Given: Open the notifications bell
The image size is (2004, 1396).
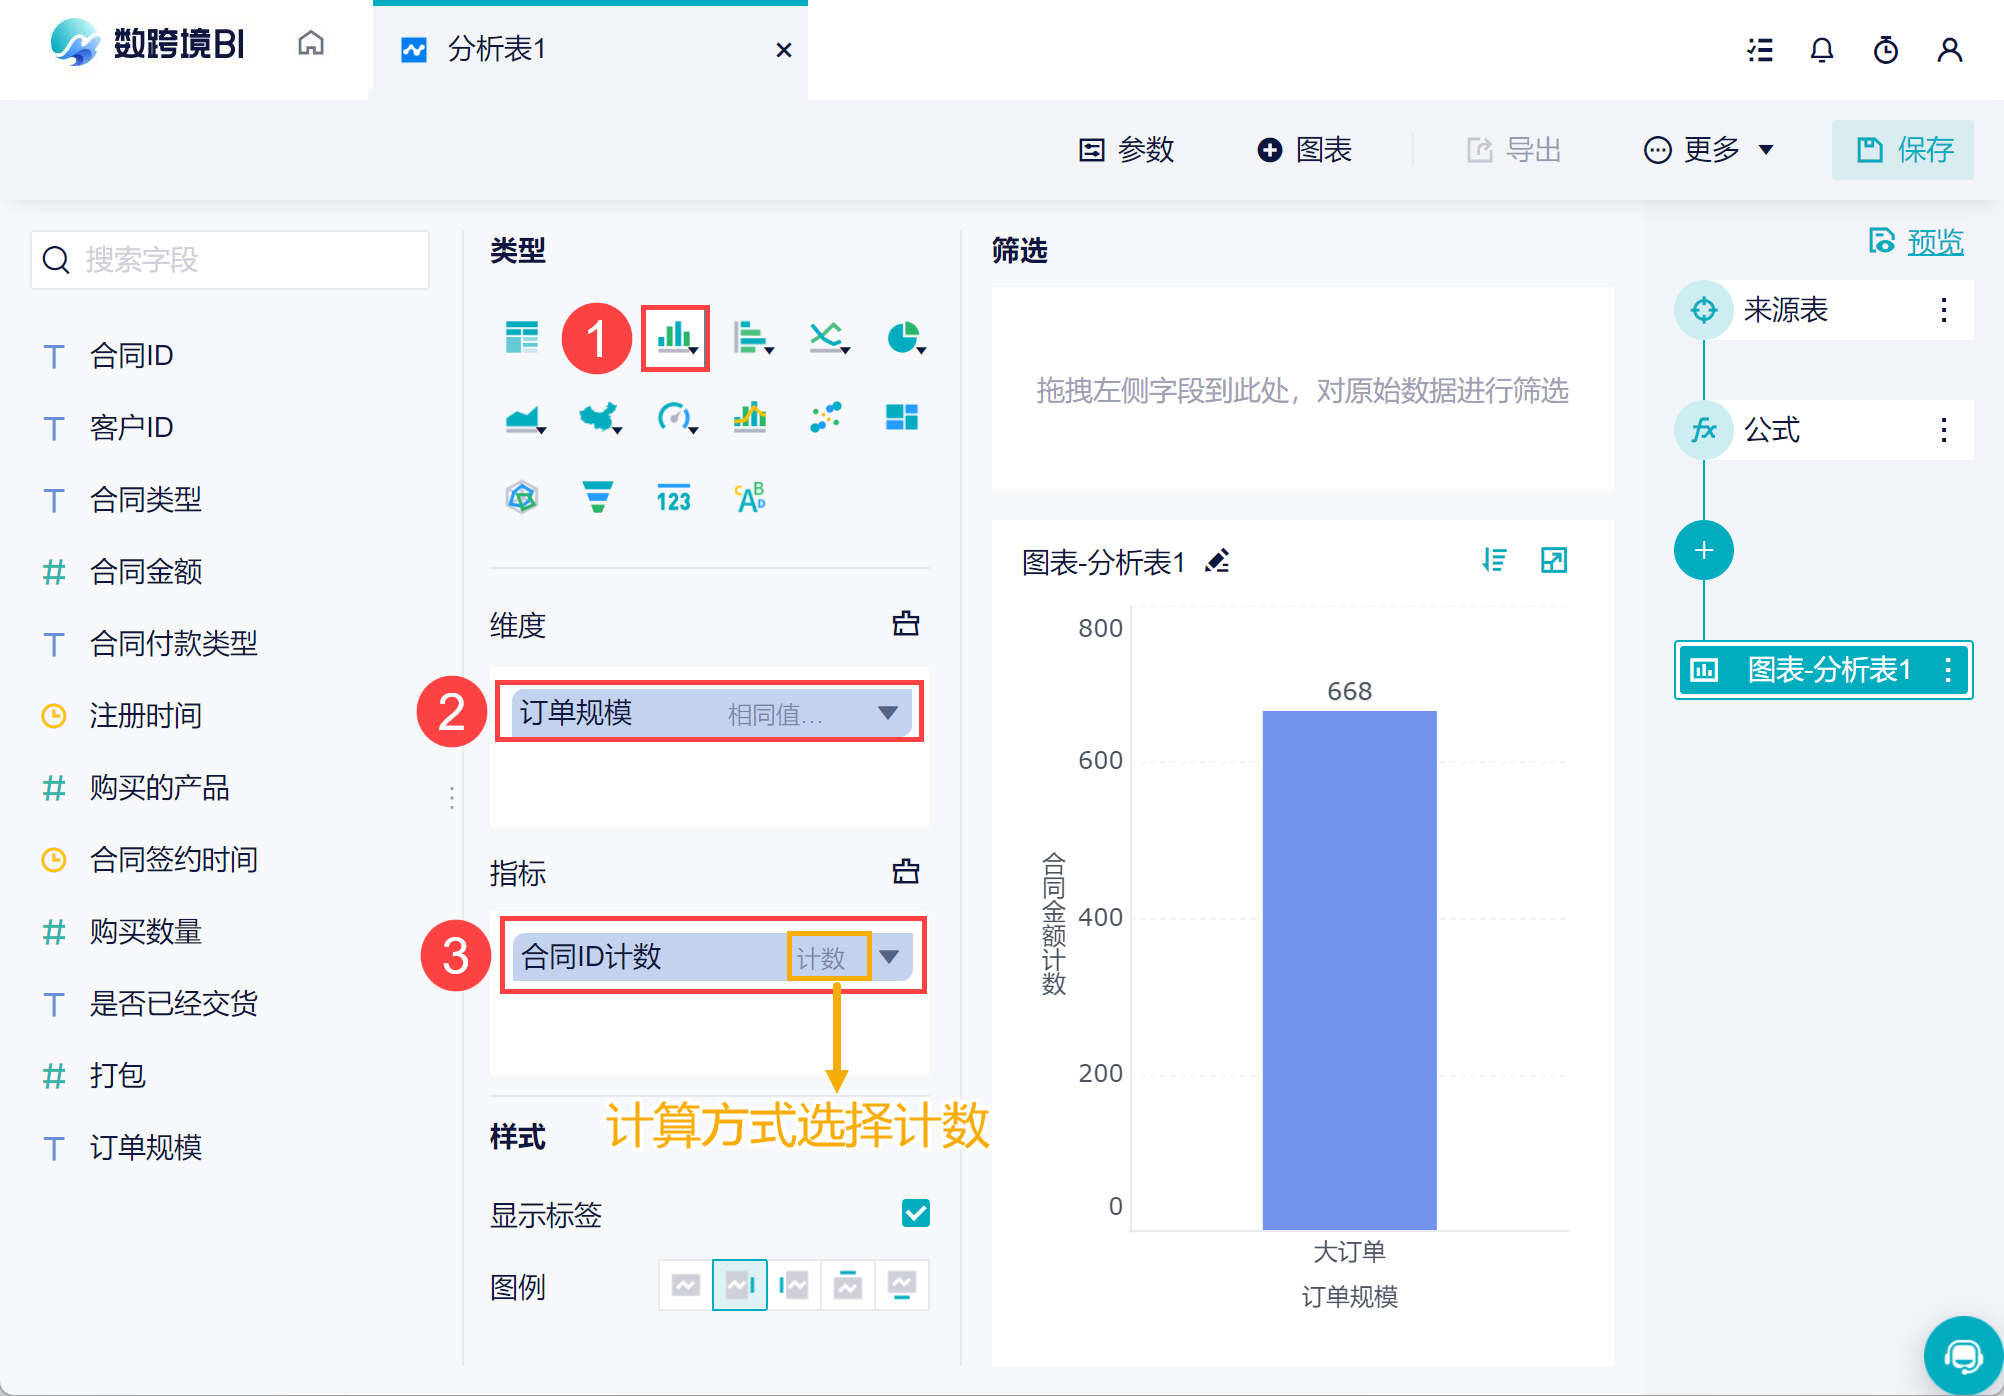Looking at the screenshot, I should [x=1822, y=50].
